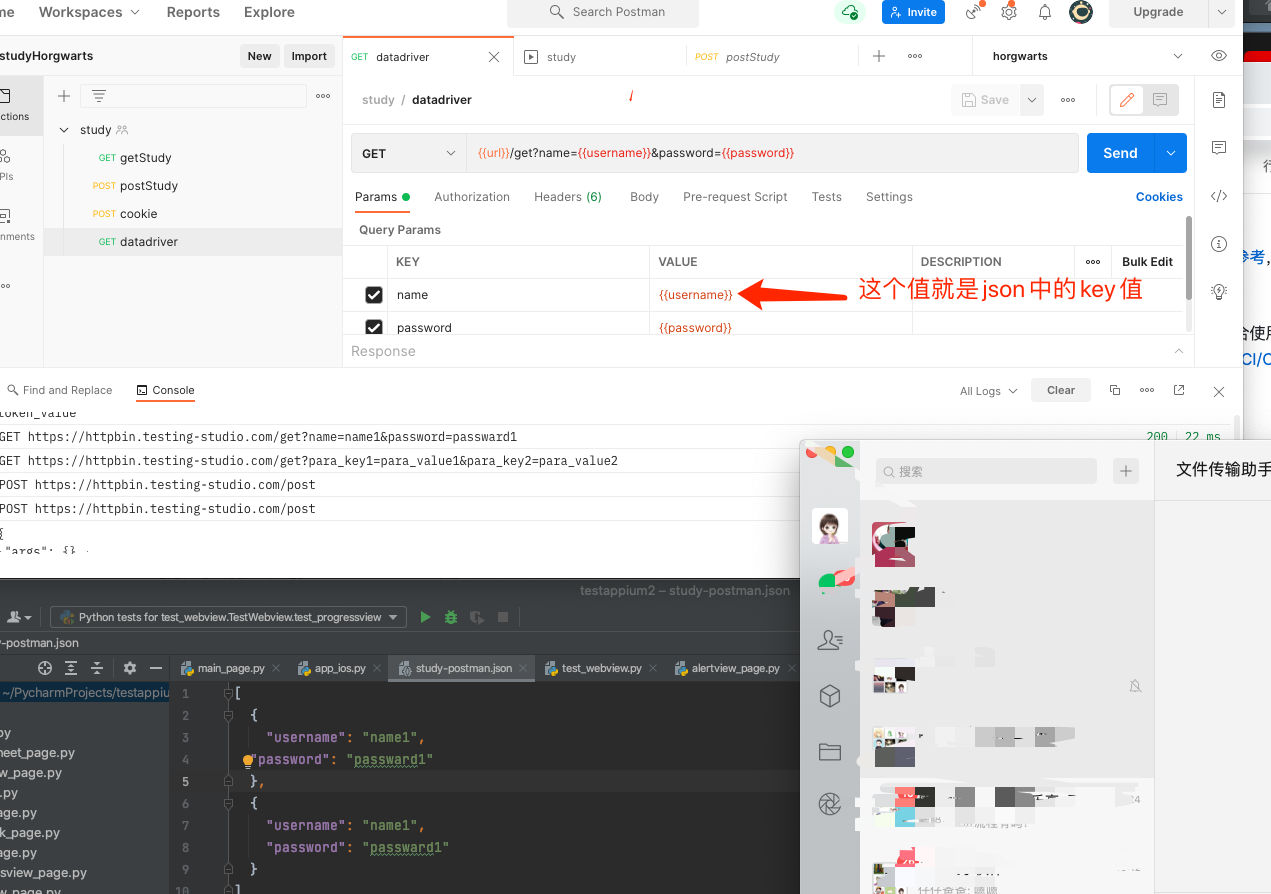1271x894 pixels.
Task: Close the datadriver request tab
Action: [494, 57]
